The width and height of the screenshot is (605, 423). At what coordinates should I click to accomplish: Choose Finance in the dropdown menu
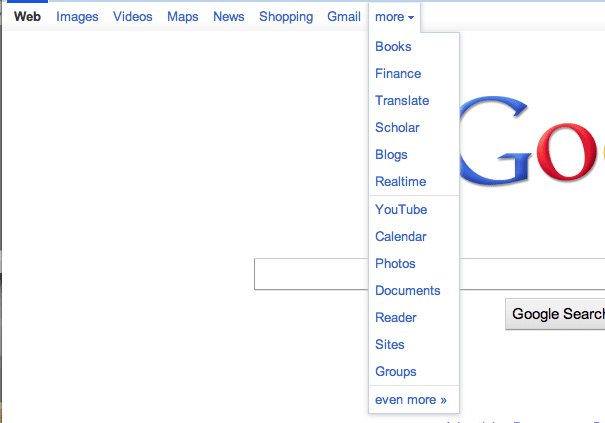(x=398, y=74)
